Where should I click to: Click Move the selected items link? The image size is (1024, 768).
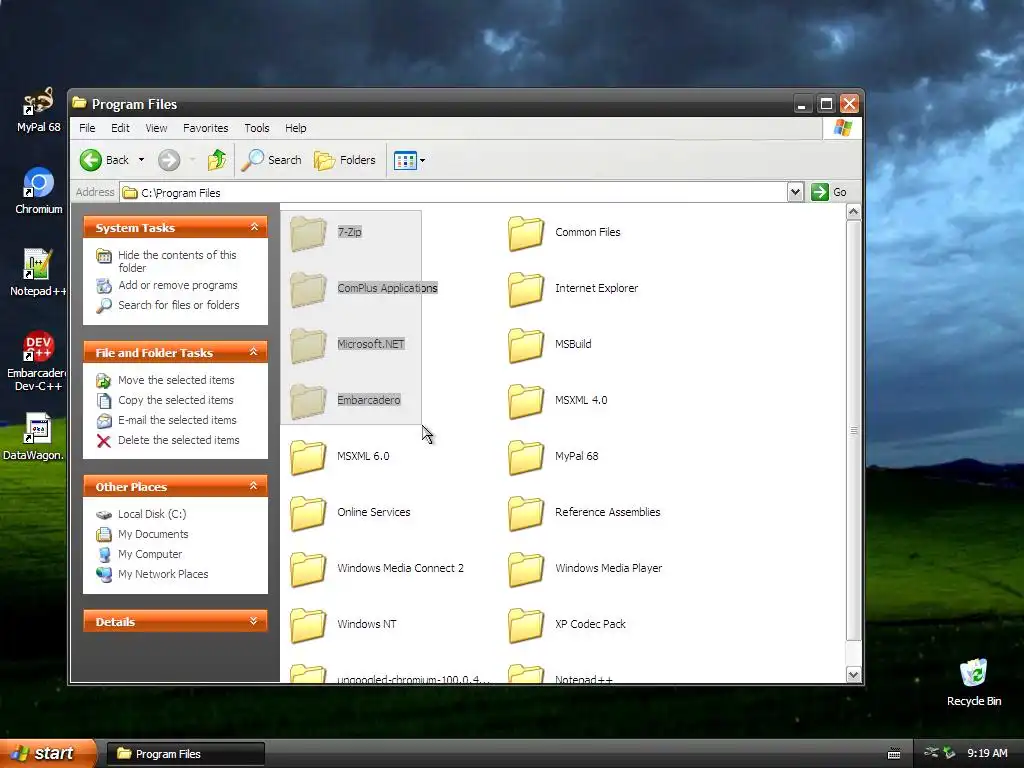176,380
